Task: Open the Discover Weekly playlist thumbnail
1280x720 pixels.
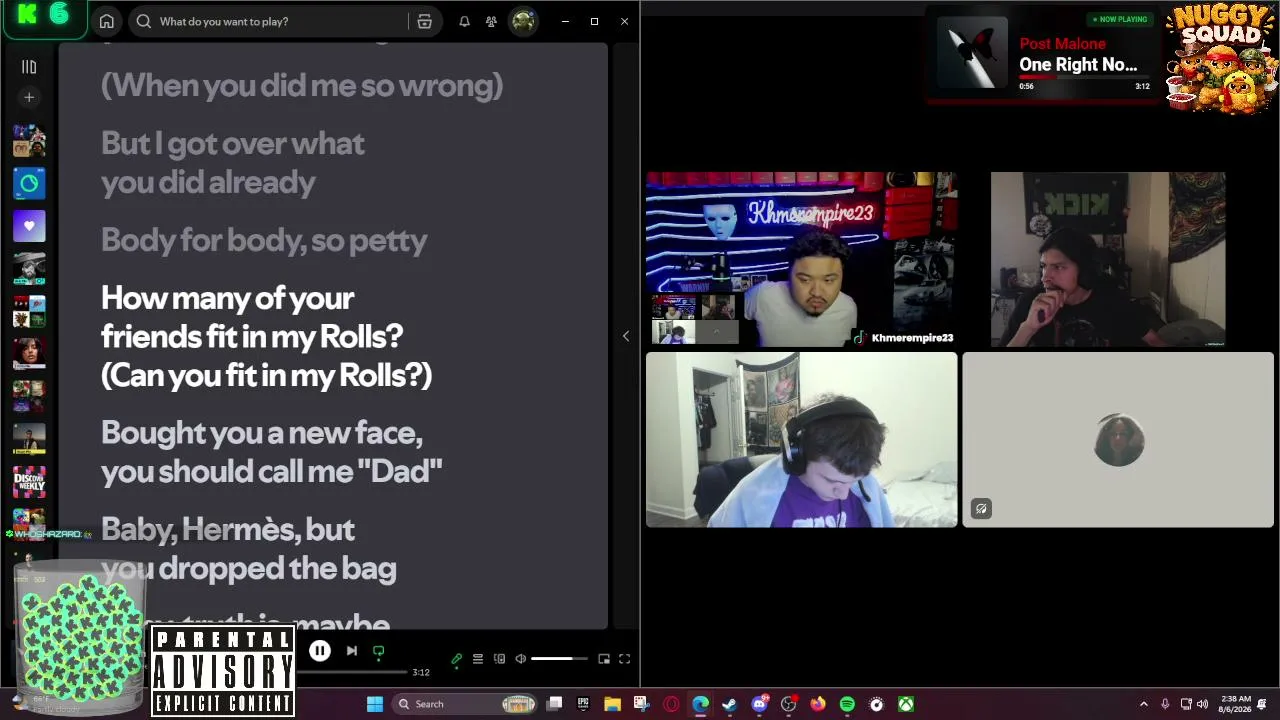Action: (29, 483)
